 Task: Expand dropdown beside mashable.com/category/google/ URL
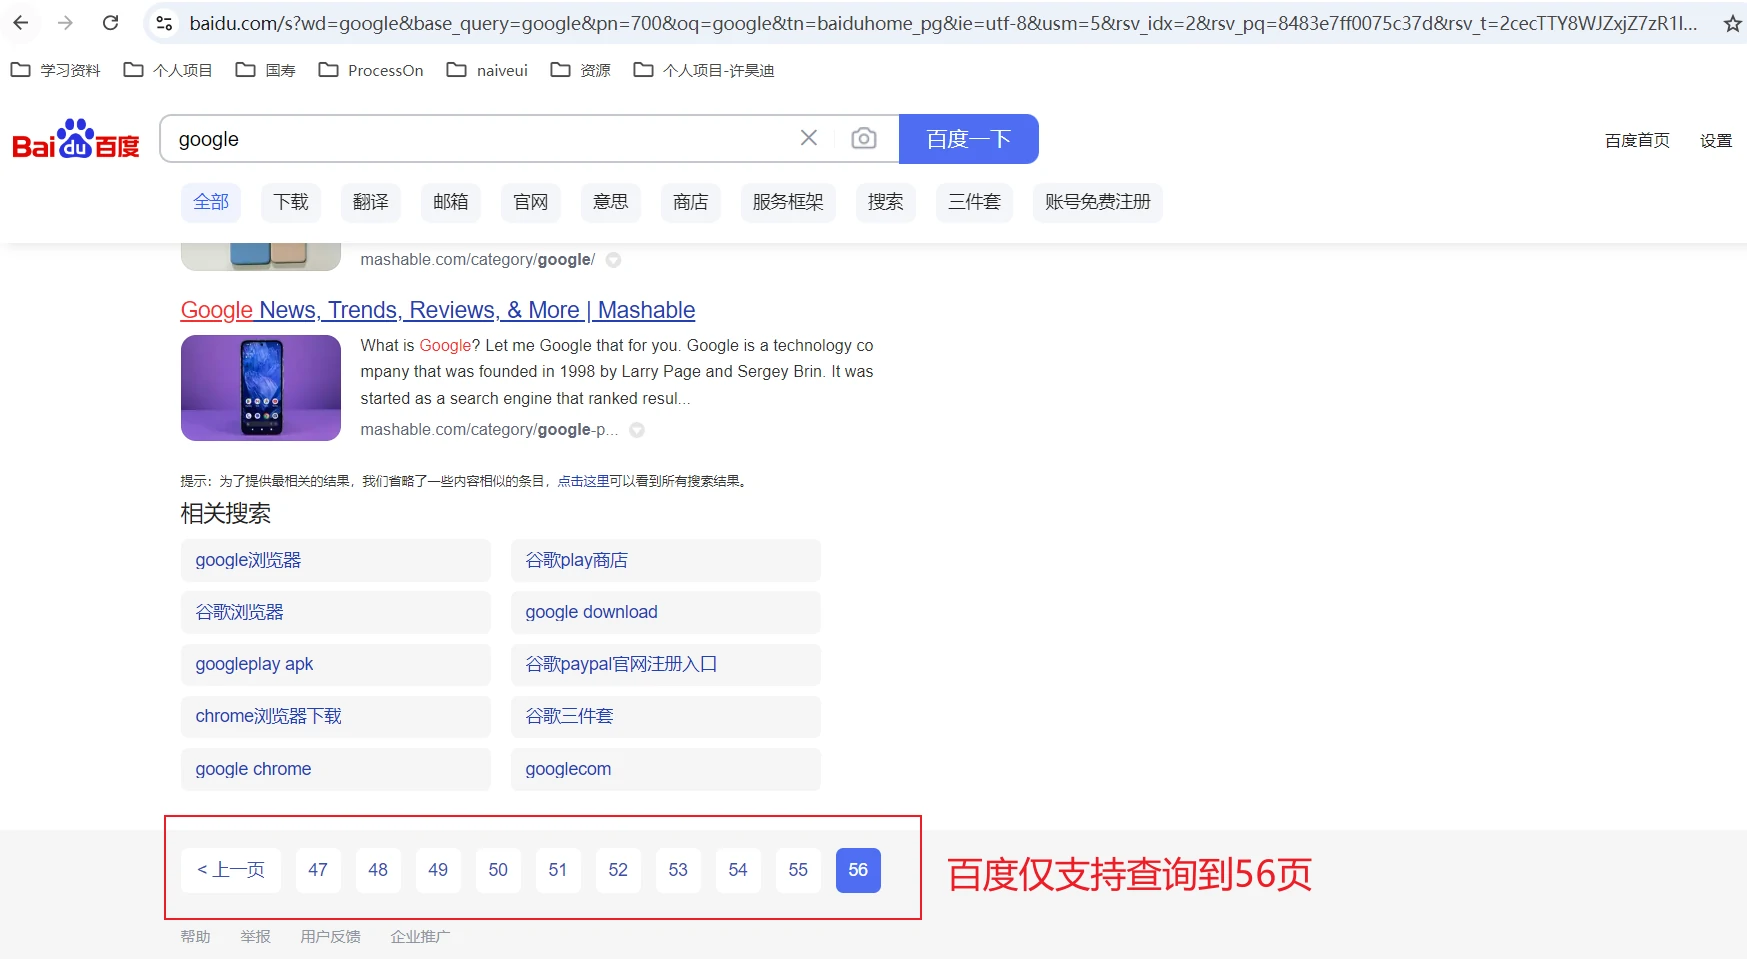tap(614, 260)
